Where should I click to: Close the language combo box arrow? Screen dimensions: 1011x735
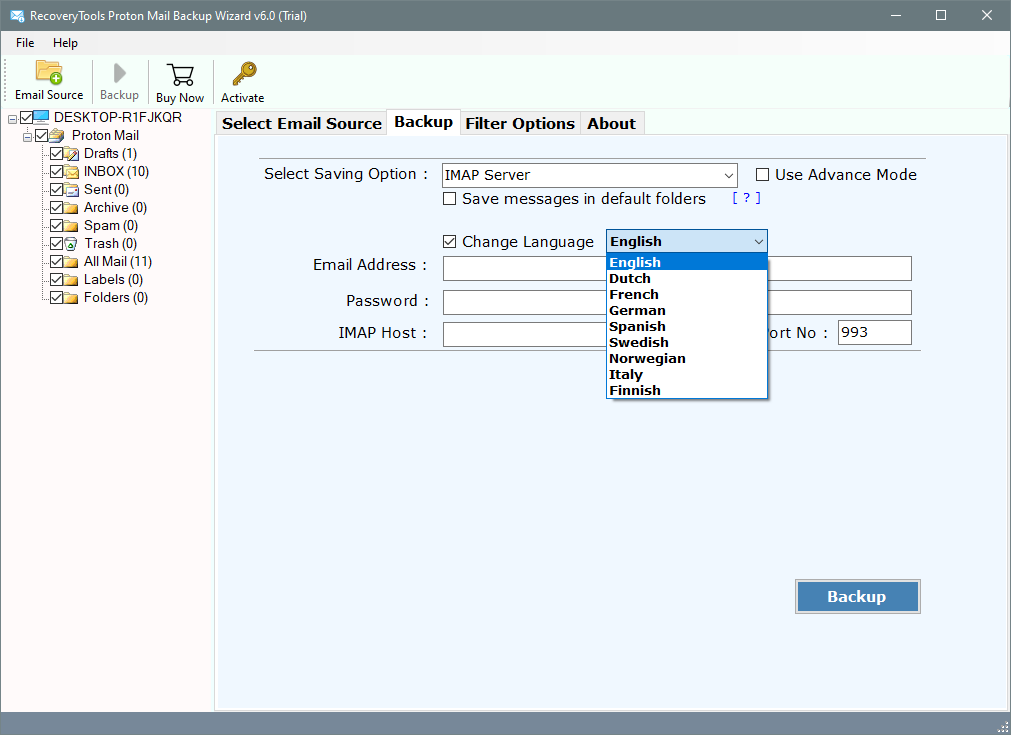pyautogui.click(x=758, y=242)
